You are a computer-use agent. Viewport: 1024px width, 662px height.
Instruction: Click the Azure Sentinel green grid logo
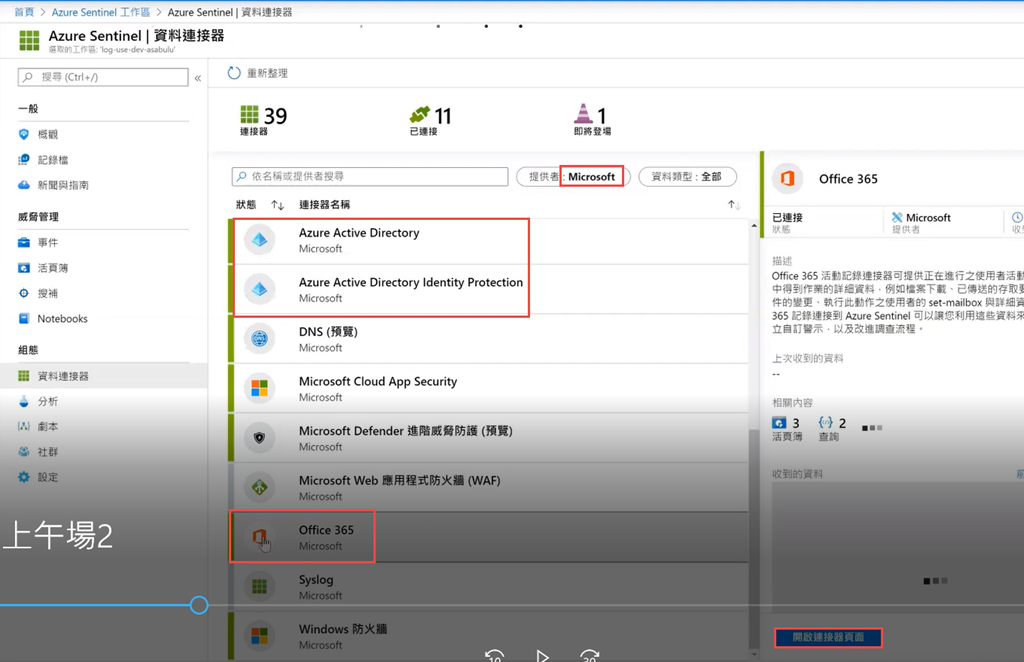pyautogui.click(x=29, y=40)
